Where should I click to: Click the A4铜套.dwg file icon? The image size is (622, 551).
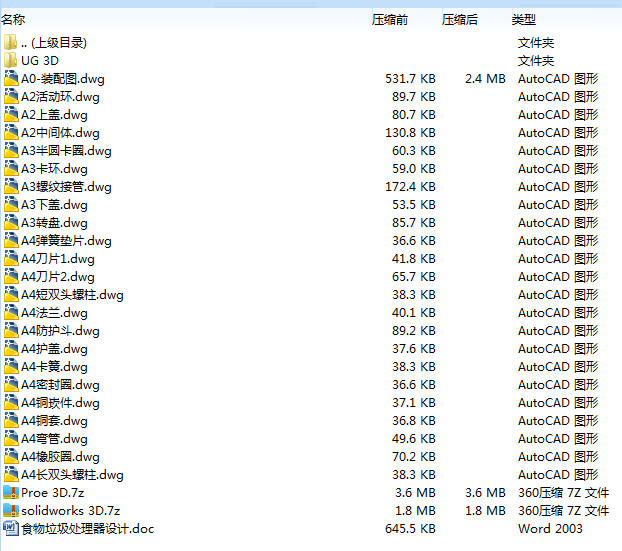click(11, 420)
